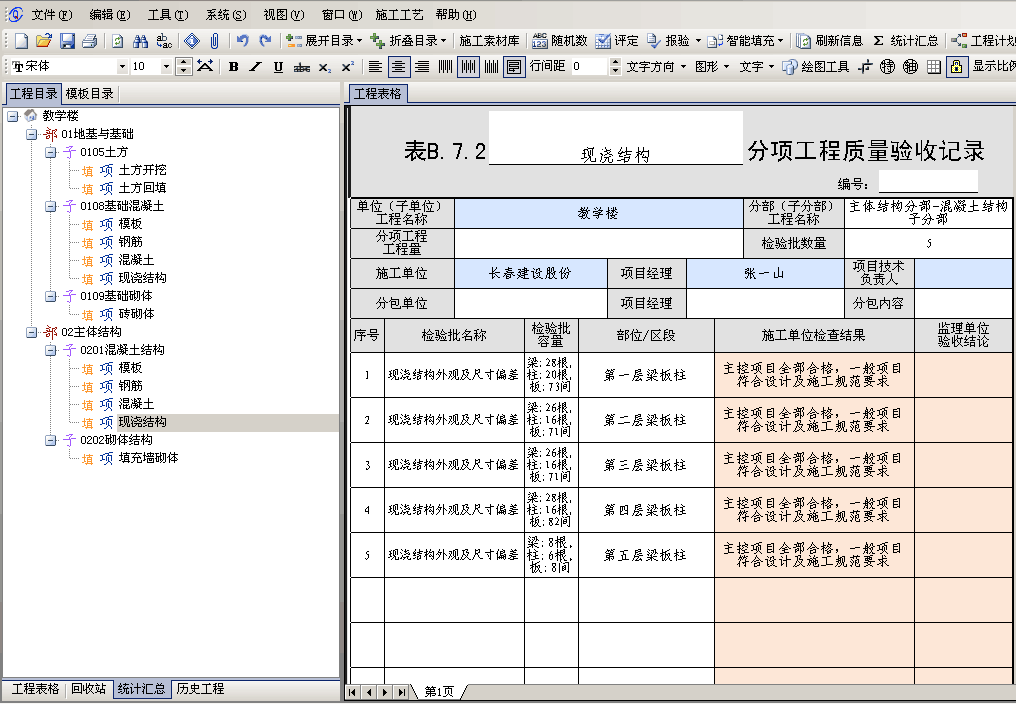Click the 刷新信息 refresh info button
Image resolution: width=1016 pixels, height=704 pixels.
coord(829,41)
